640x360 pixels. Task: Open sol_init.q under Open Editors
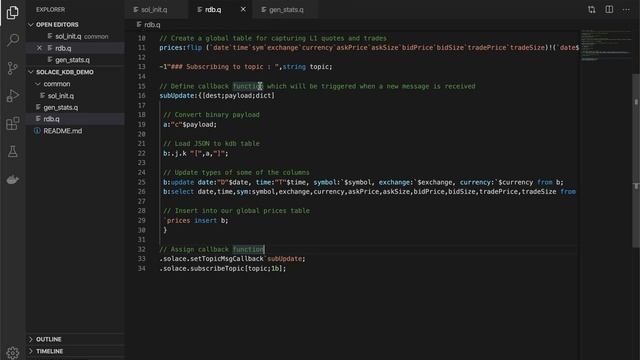pos(76,36)
